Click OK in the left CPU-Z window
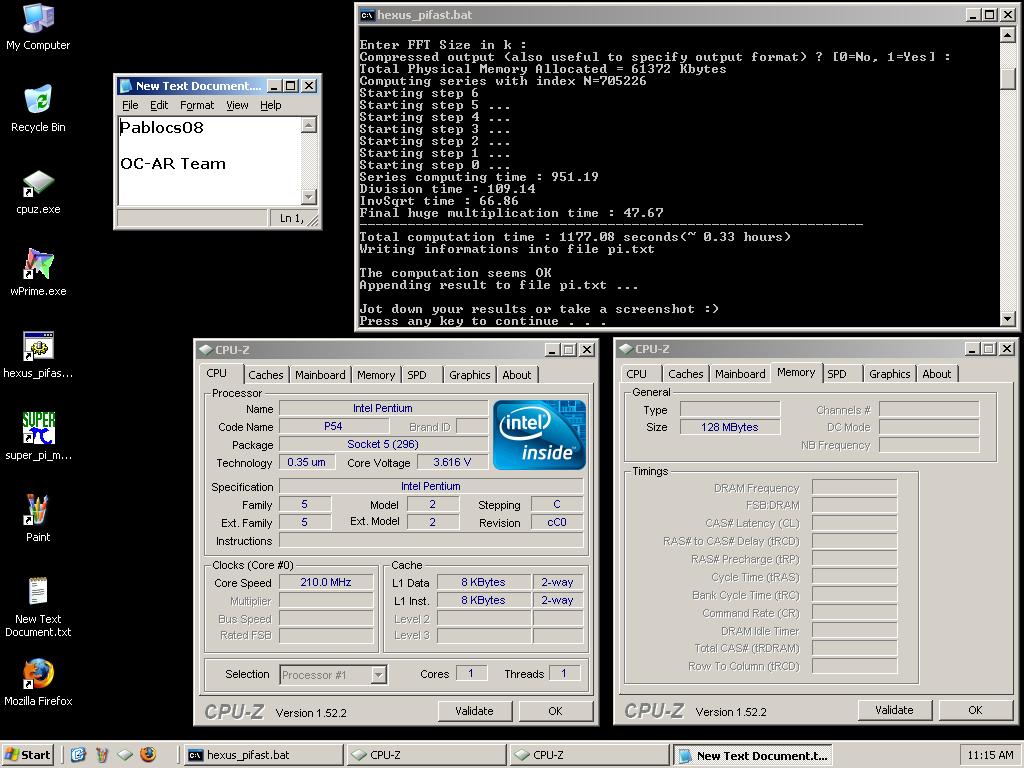Image resolution: width=1024 pixels, height=768 pixels. [555, 711]
